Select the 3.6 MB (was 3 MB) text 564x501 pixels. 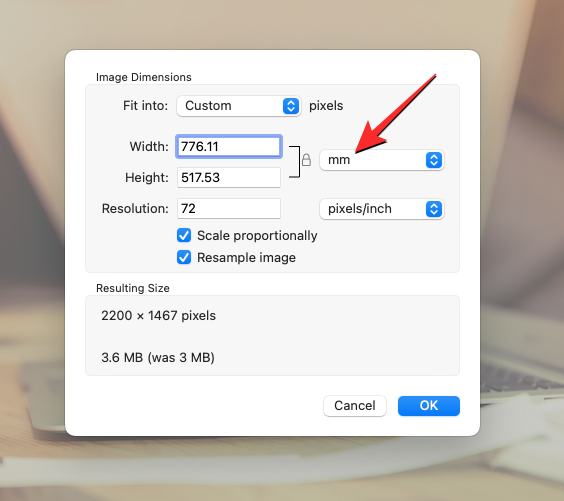tap(158, 357)
